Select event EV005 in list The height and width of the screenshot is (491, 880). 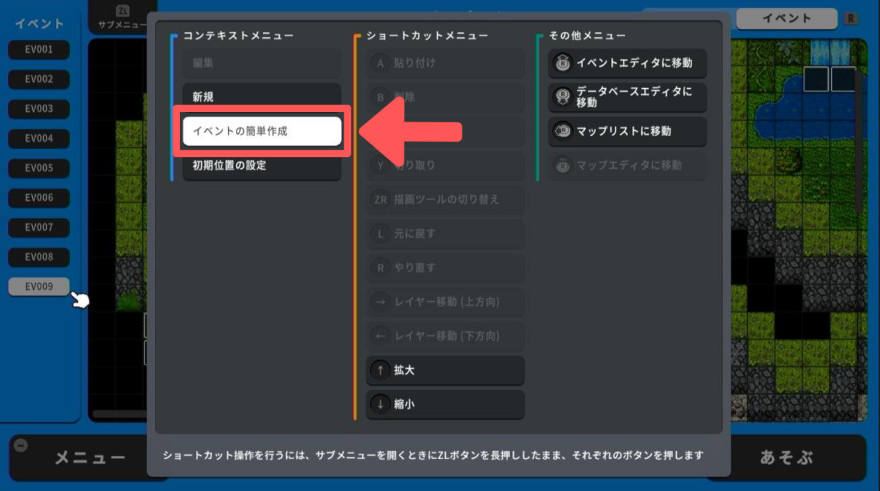click(39, 168)
